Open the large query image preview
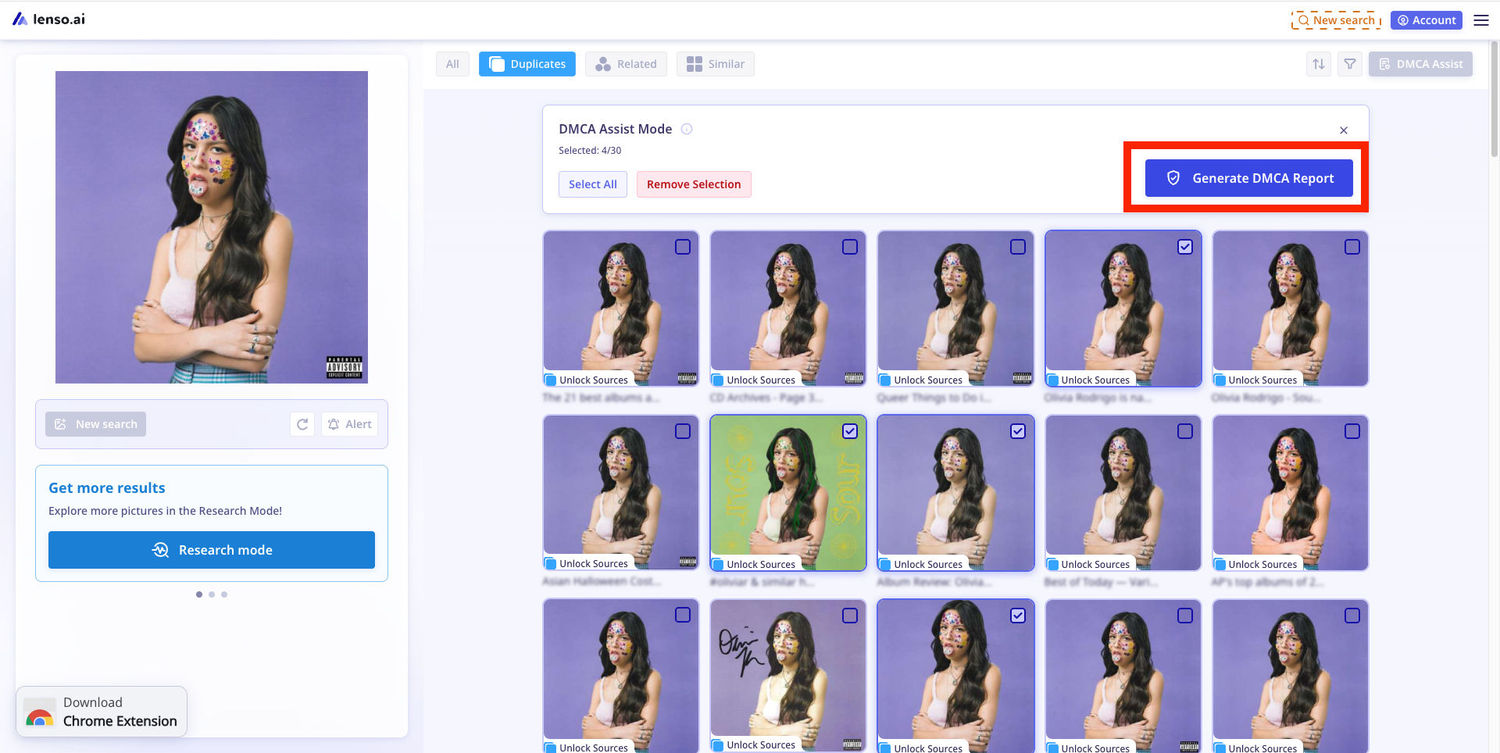1500x753 pixels. pyautogui.click(x=212, y=227)
